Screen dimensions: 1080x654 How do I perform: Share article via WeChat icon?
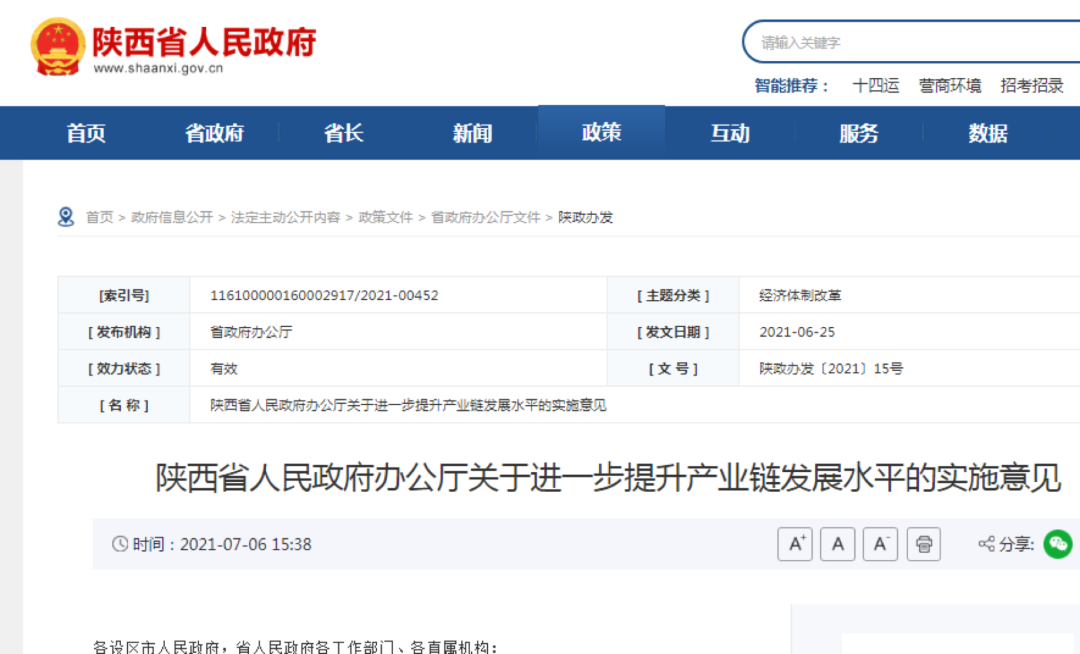click(1057, 544)
